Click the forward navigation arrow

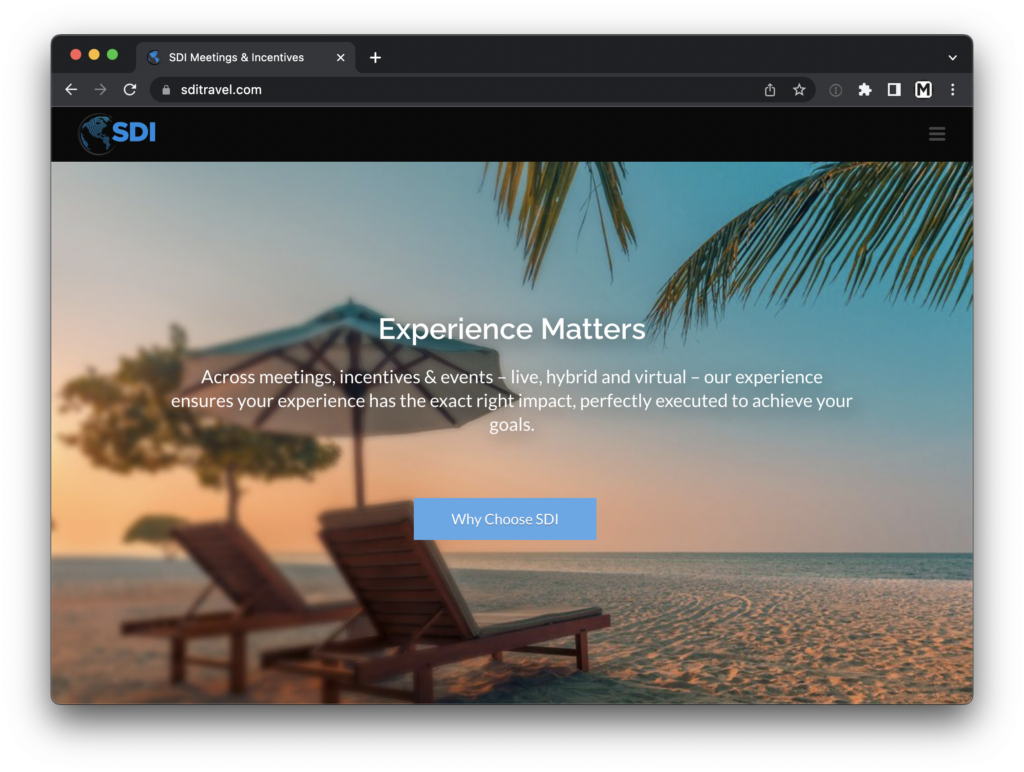tap(100, 89)
